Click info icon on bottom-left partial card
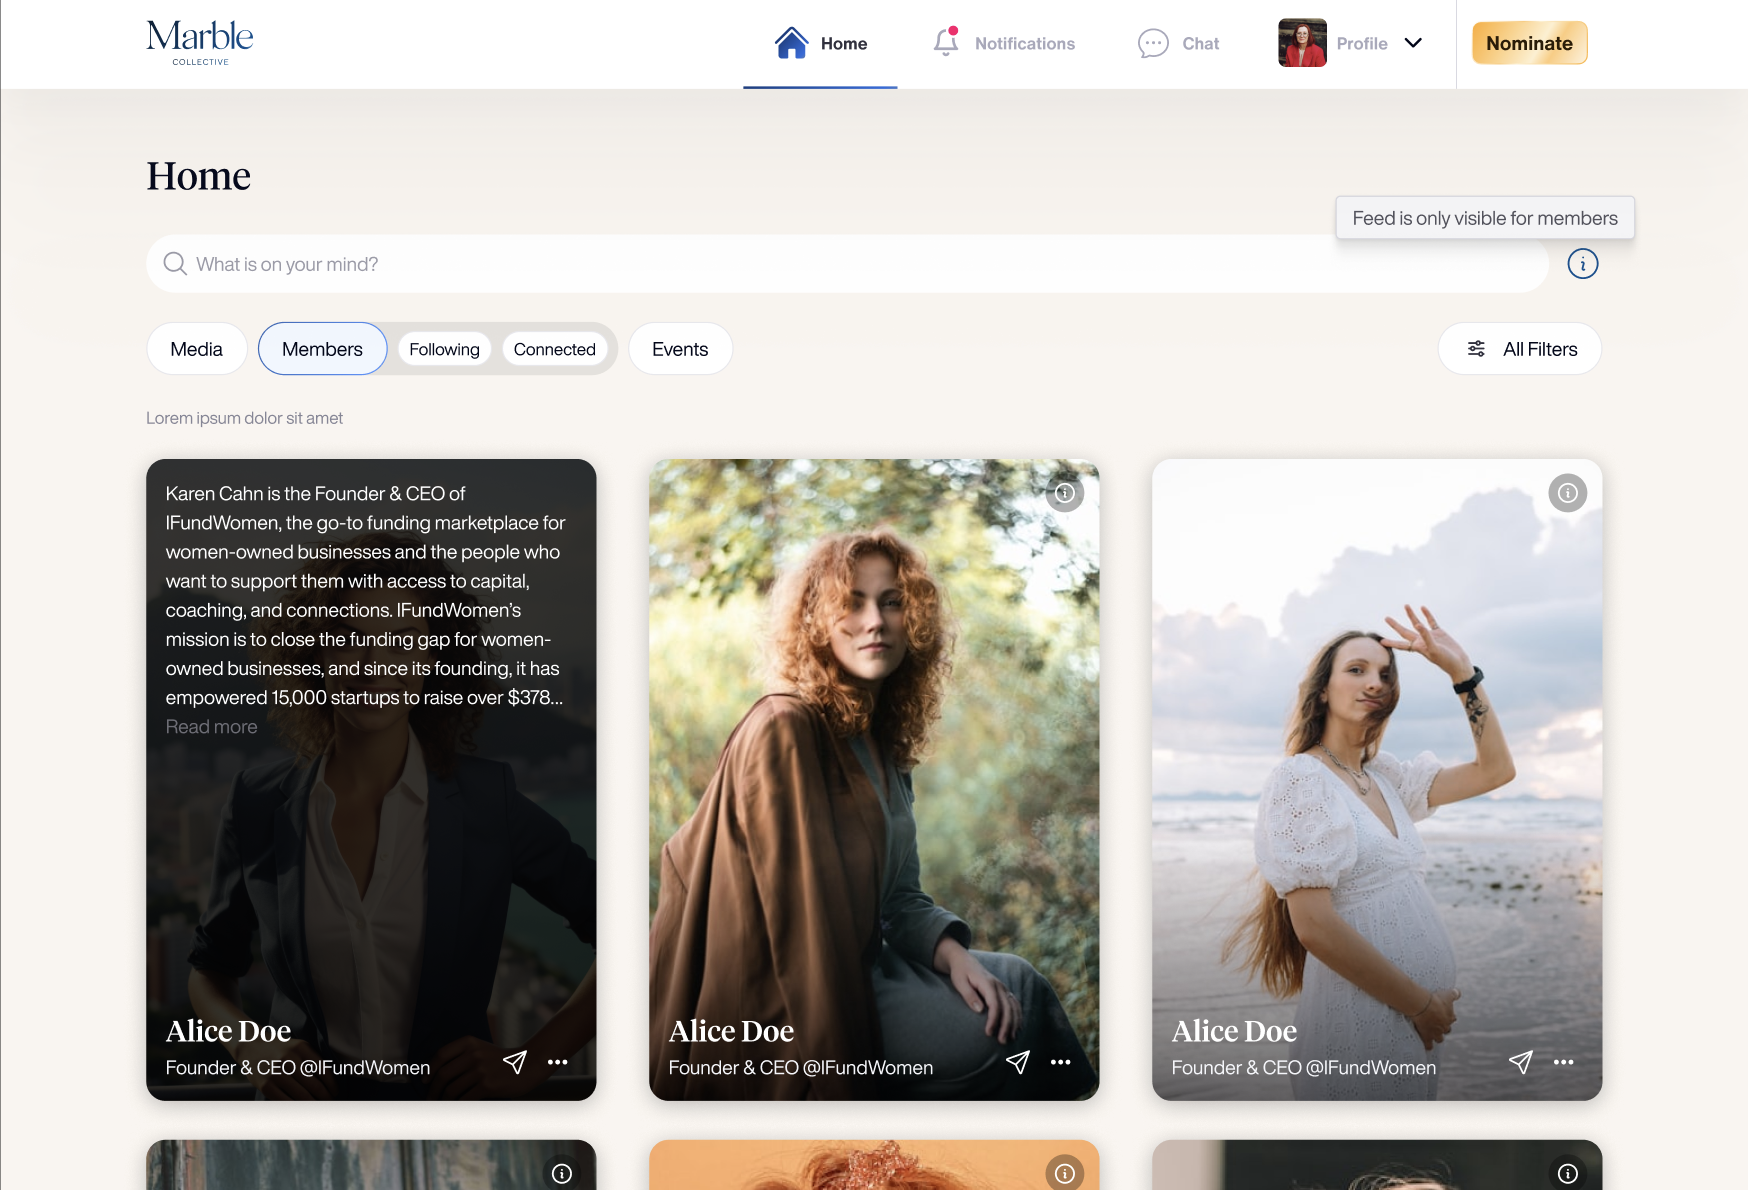Screen dimensions: 1748x1190 point(562,1173)
